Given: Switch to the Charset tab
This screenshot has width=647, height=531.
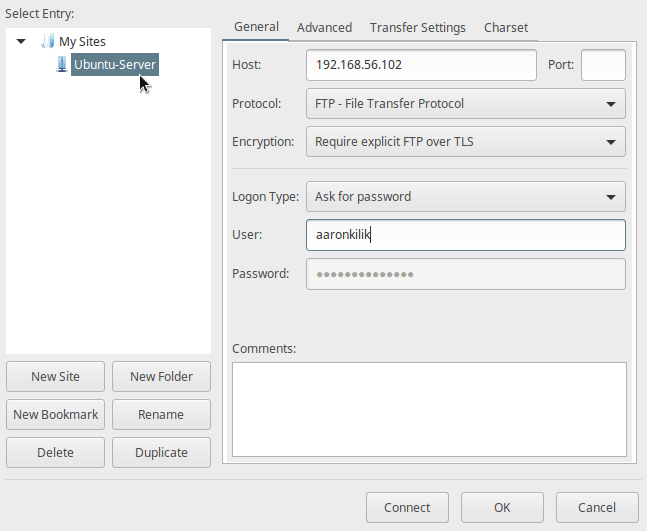Looking at the screenshot, I should (506, 28).
